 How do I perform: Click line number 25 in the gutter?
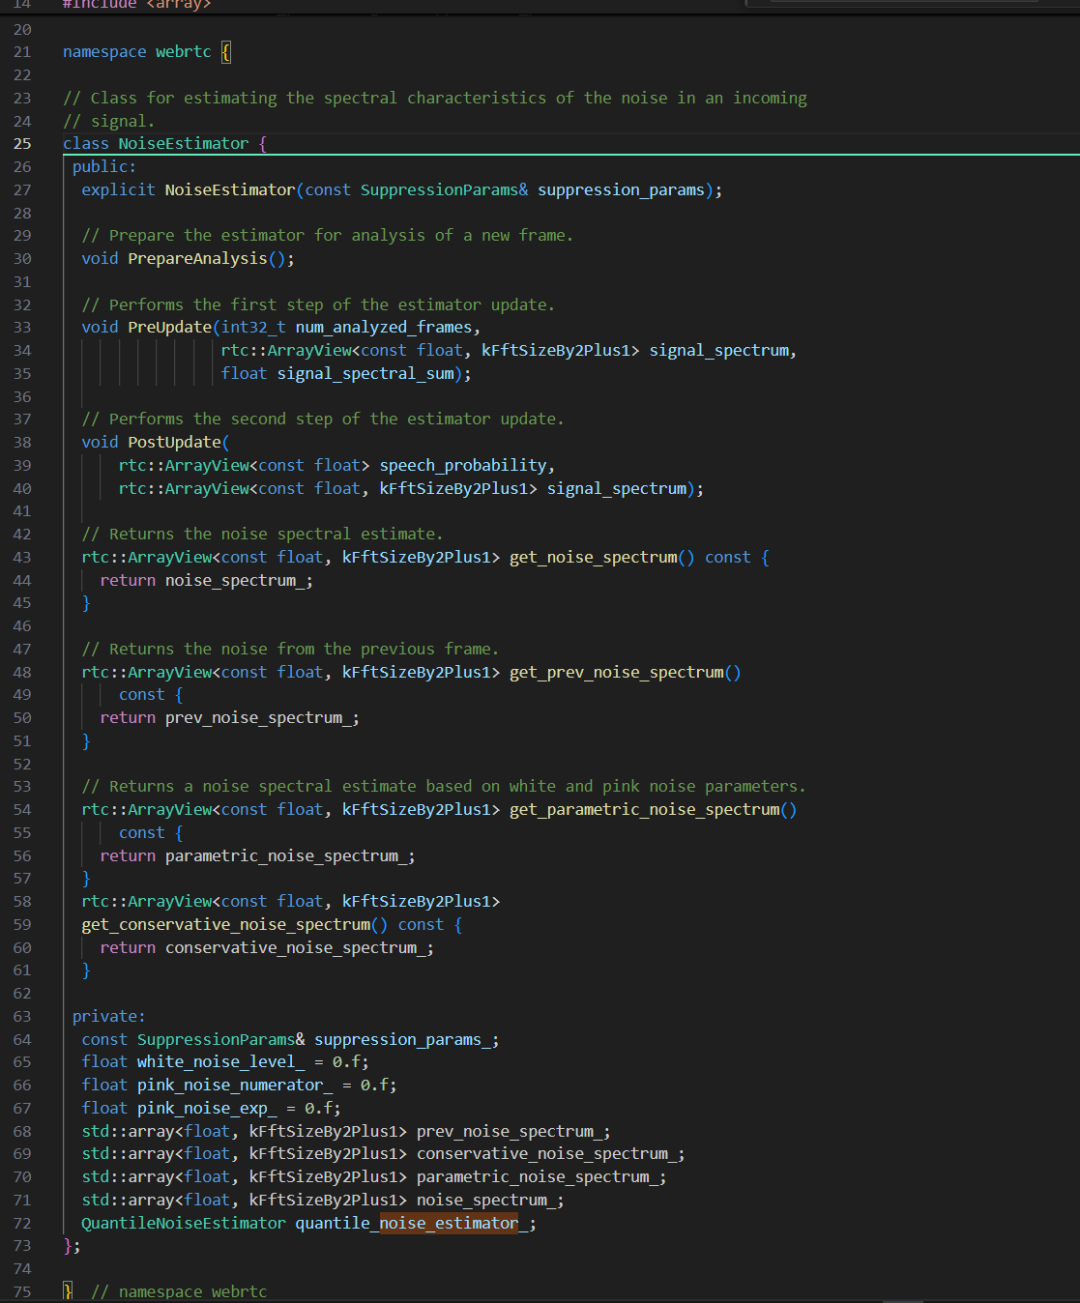pyautogui.click(x=22, y=143)
